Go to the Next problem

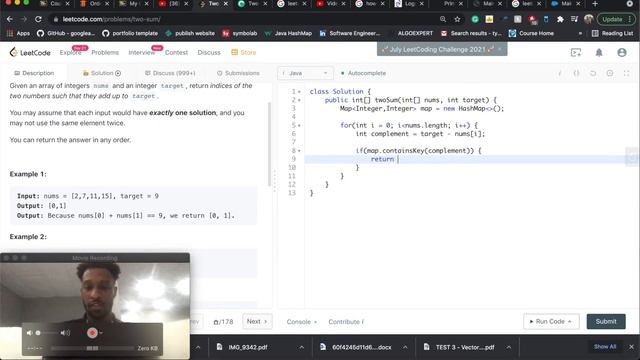(257, 322)
